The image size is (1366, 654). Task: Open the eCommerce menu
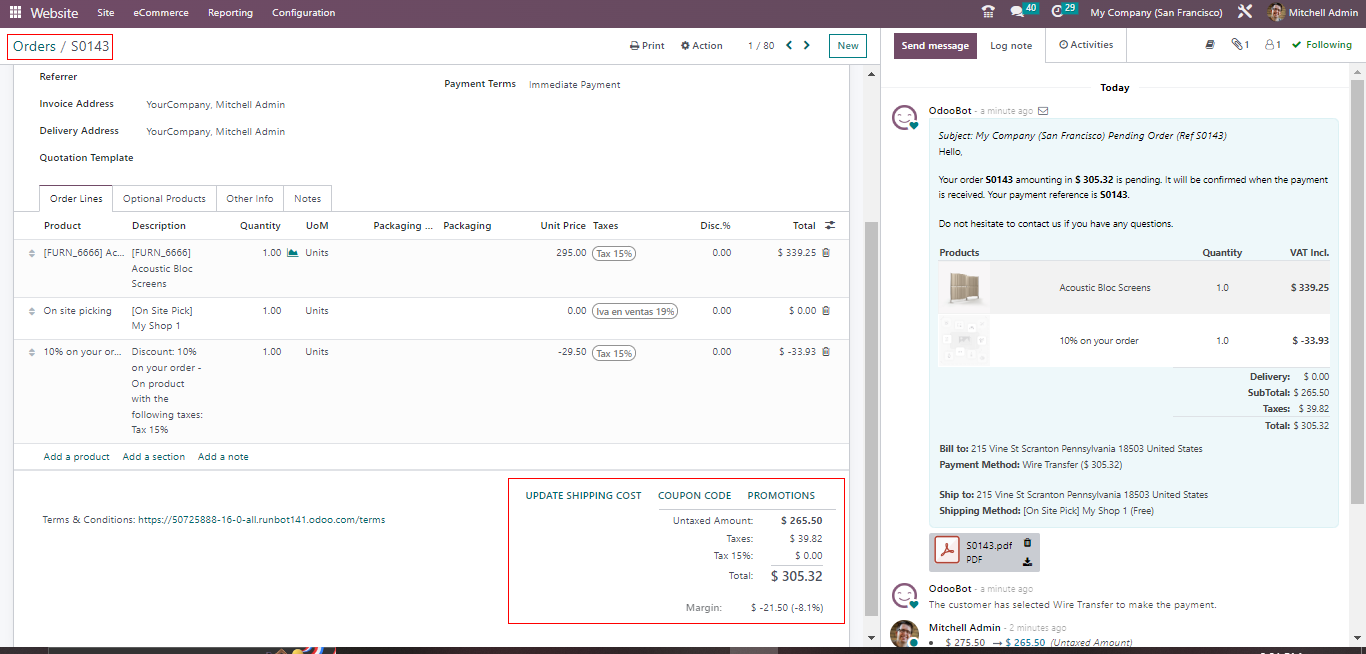coord(159,13)
